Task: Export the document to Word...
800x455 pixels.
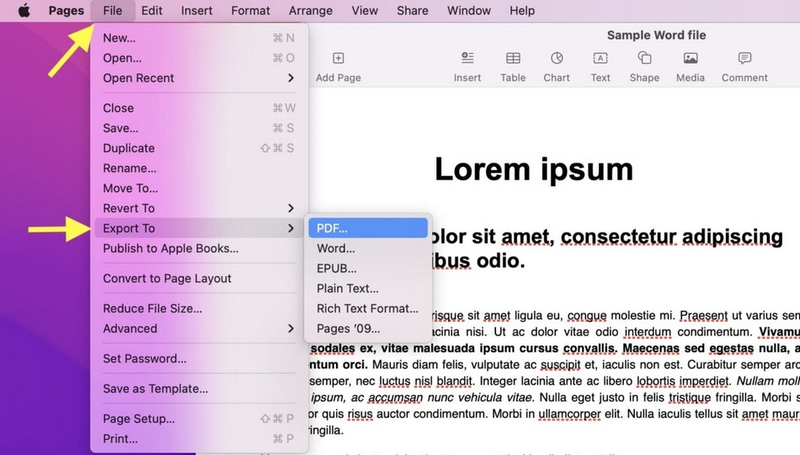Action: click(368, 248)
